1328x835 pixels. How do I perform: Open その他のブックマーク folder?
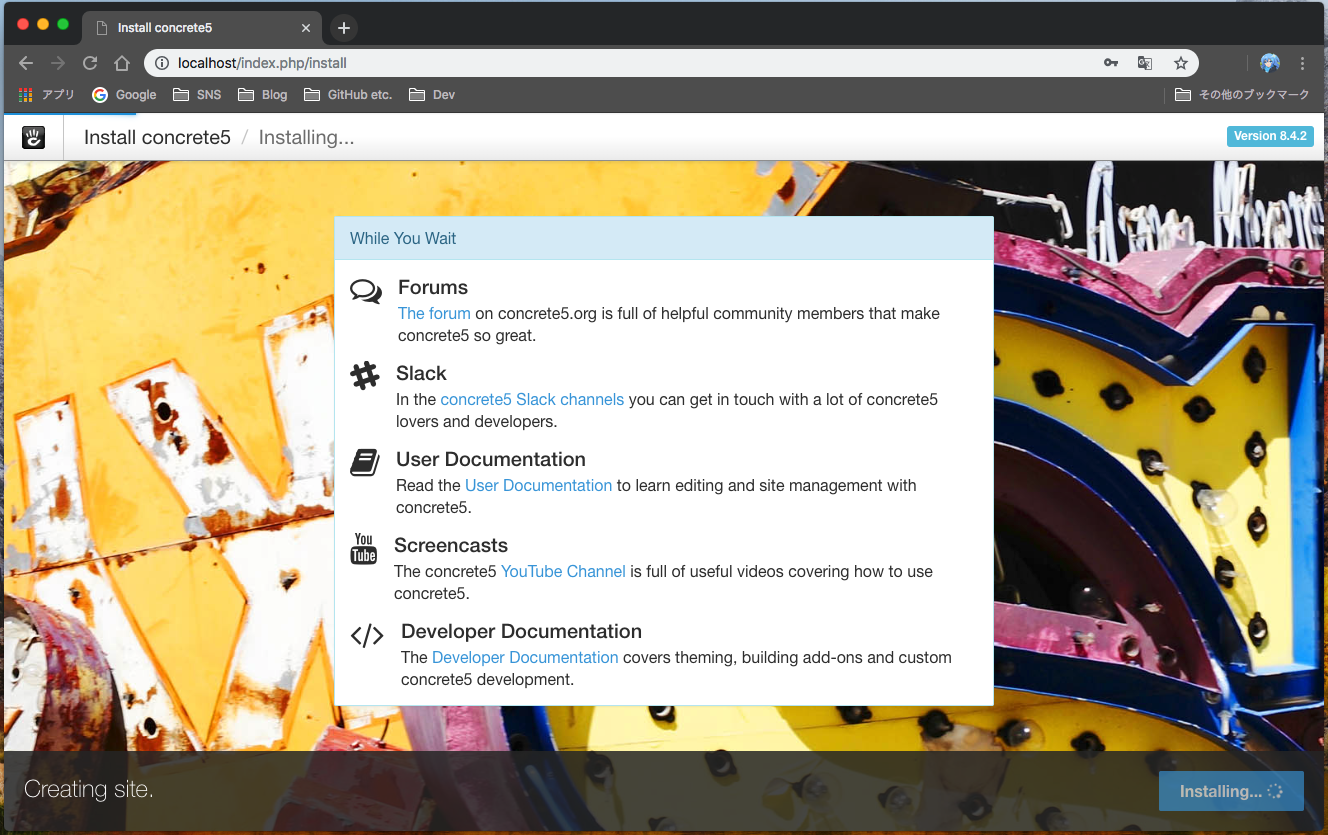point(1241,95)
